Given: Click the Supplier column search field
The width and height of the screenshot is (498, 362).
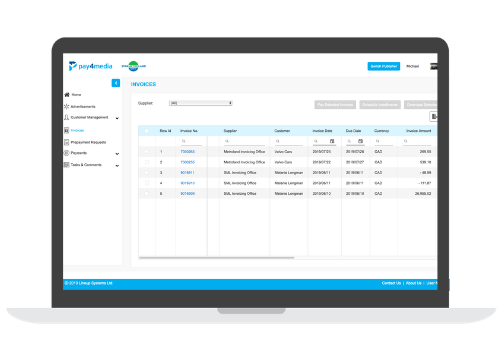Looking at the screenshot, I should click(x=244, y=141).
